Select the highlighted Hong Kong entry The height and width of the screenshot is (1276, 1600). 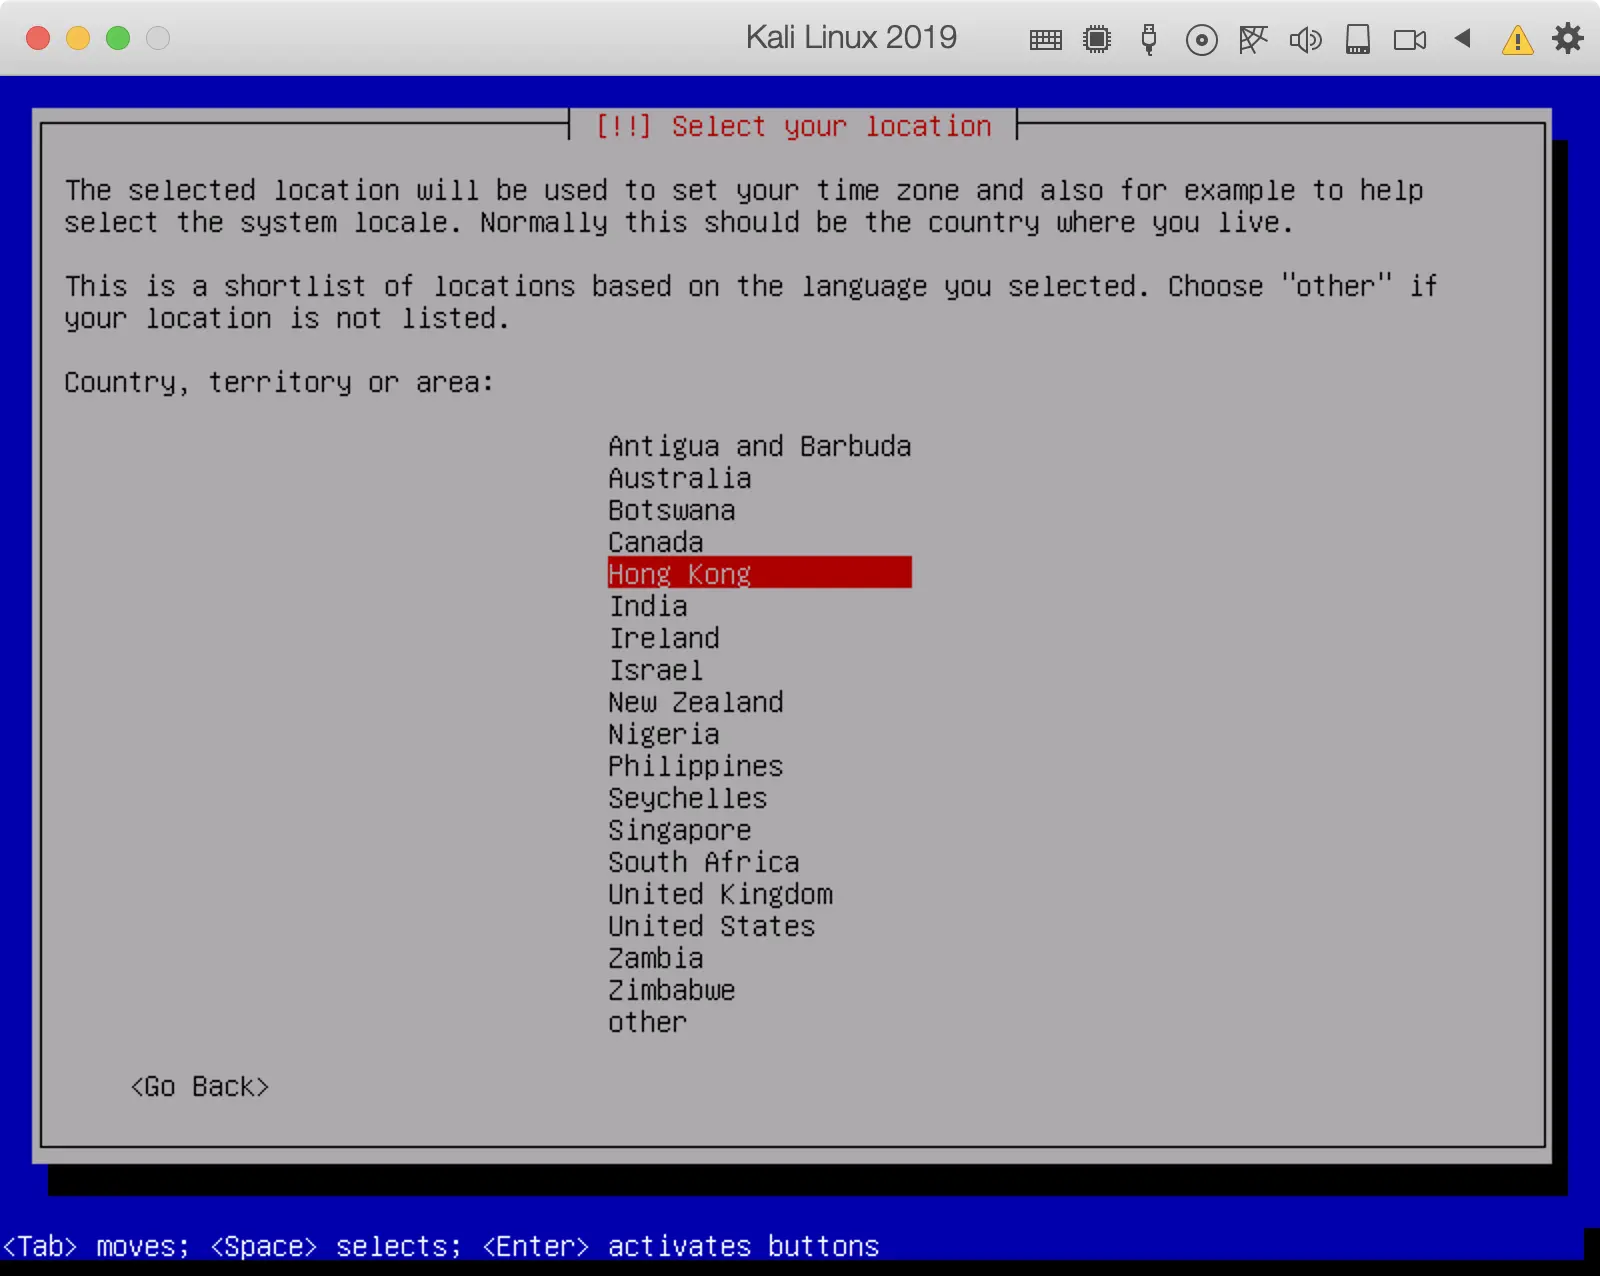pyautogui.click(x=760, y=573)
